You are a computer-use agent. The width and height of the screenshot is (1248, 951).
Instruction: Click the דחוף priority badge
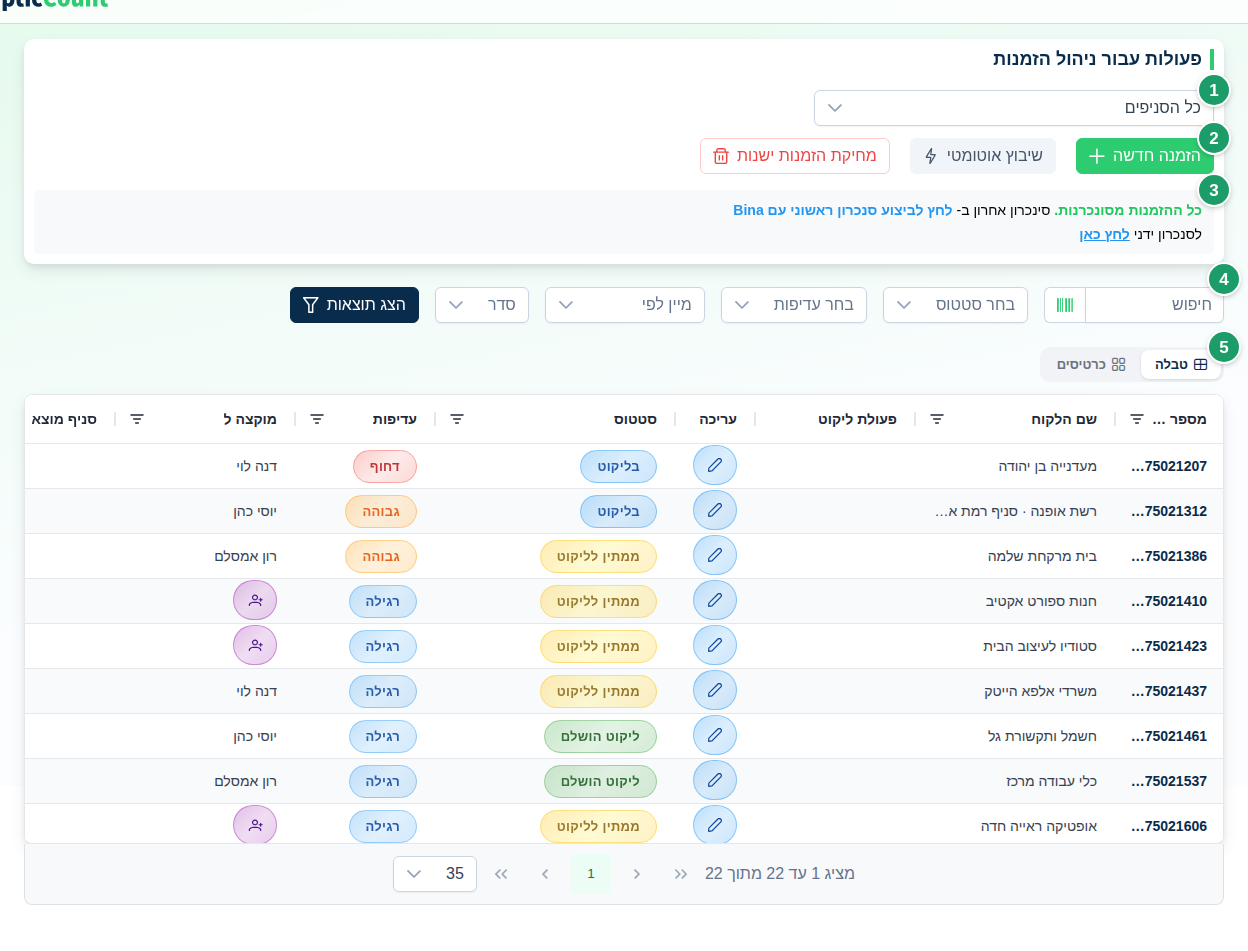[x=385, y=466]
